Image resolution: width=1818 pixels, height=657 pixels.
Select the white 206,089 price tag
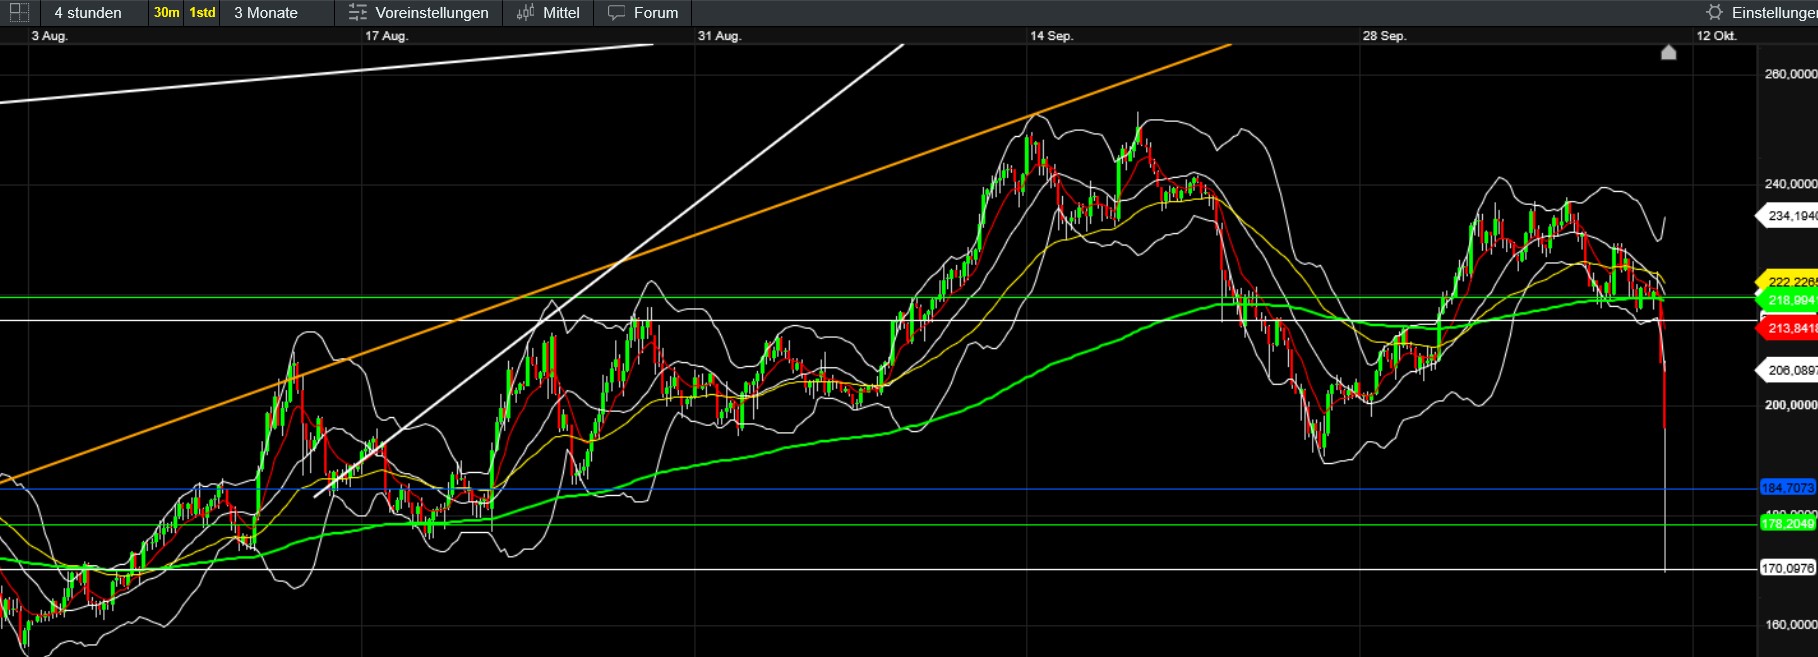pos(1788,370)
